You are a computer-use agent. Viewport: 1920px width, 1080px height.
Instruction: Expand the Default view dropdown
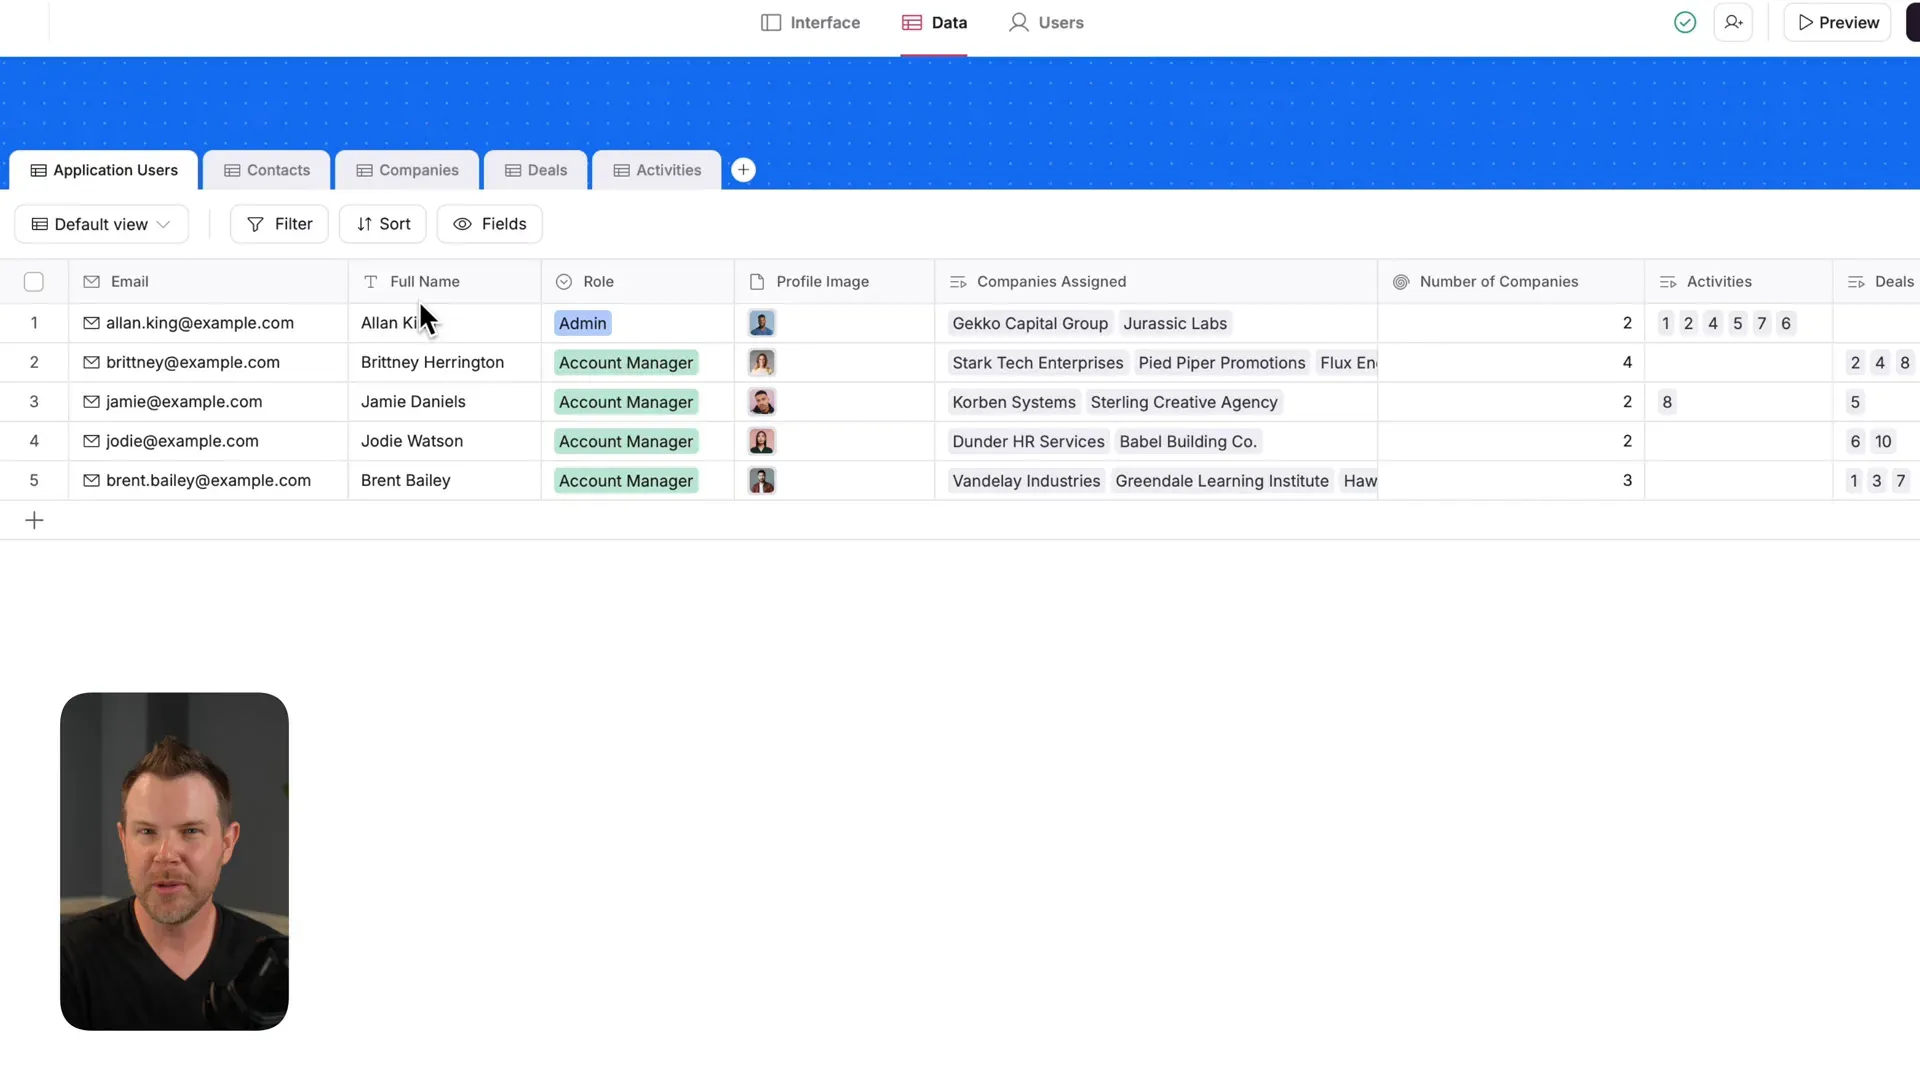pyautogui.click(x=101, y=224)
